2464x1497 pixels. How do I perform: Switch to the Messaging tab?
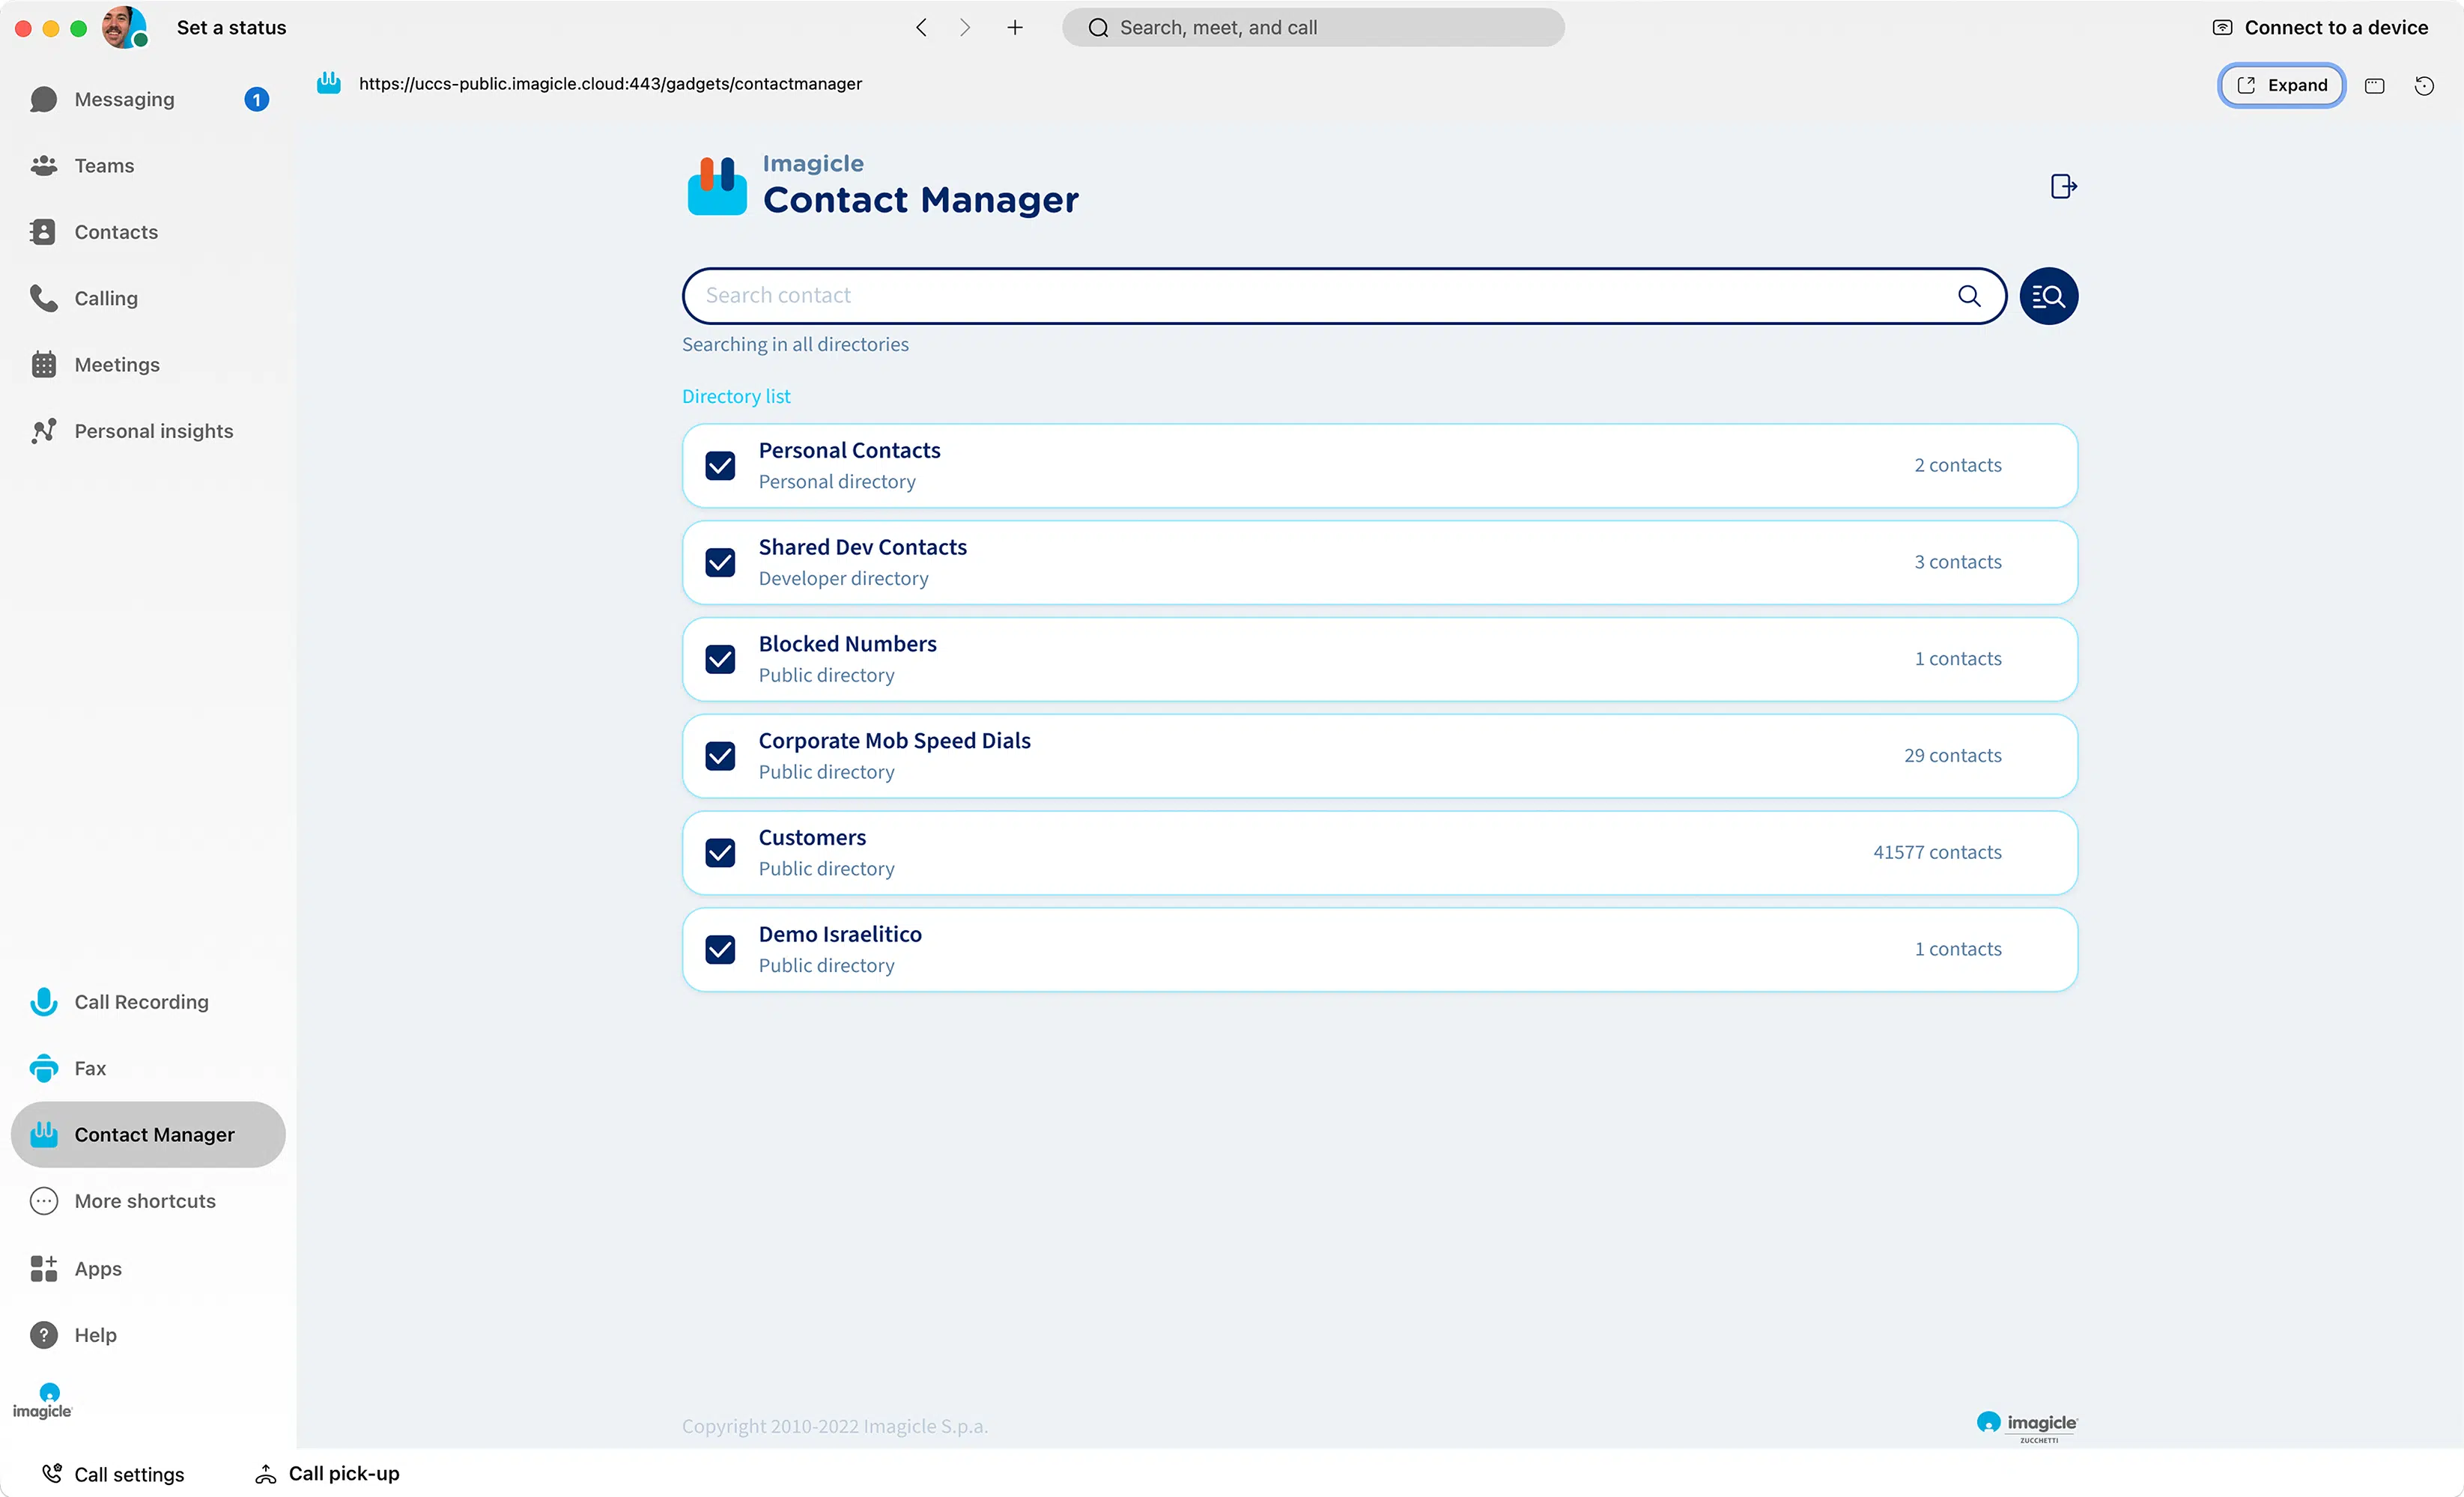[x=124, y=99]
